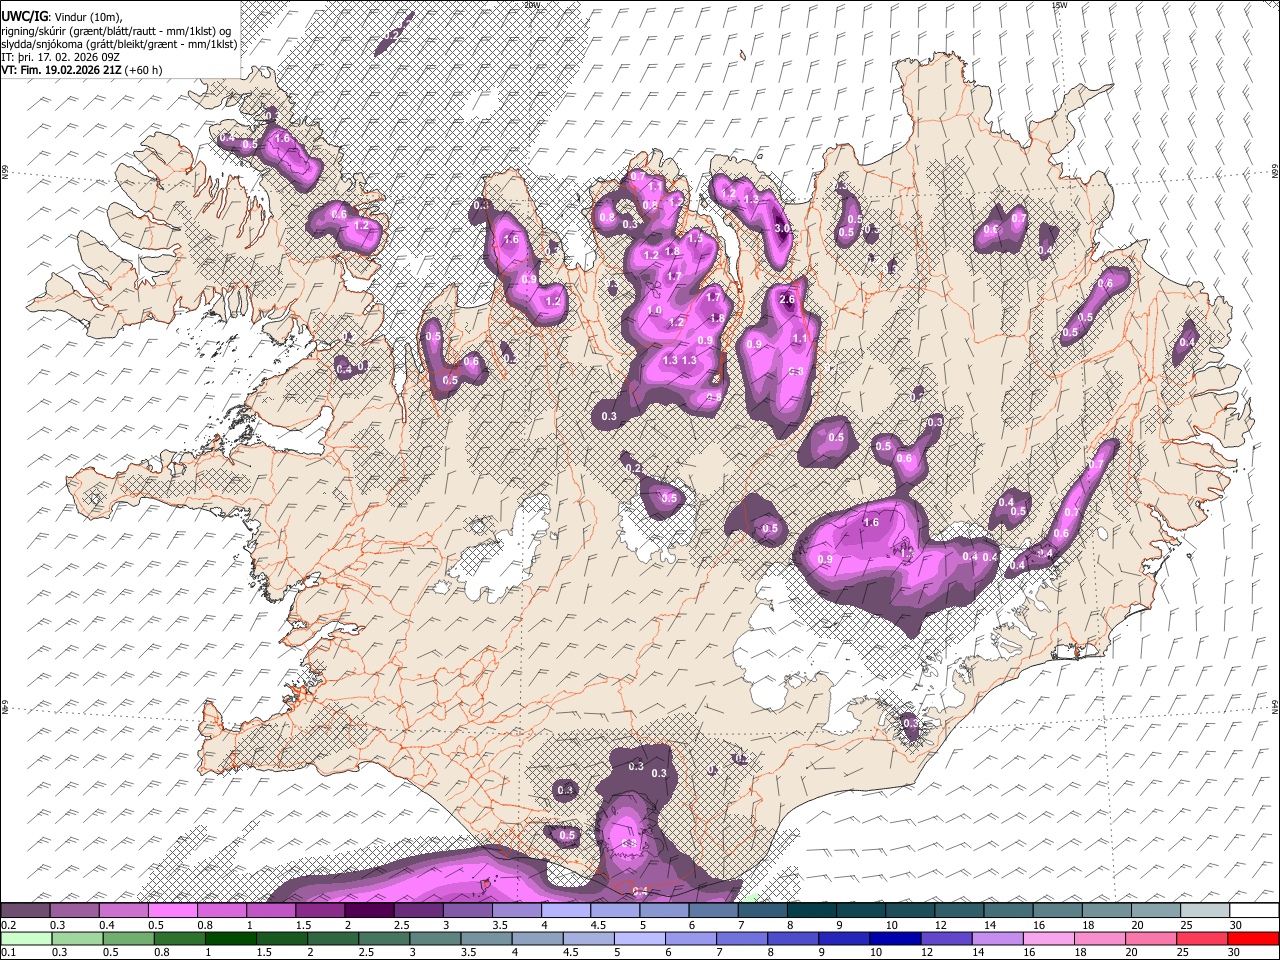Click the upper-row dark teal swatch between 8 and 9
This screenshot has height=960, width=1280.
click(812, 911)
